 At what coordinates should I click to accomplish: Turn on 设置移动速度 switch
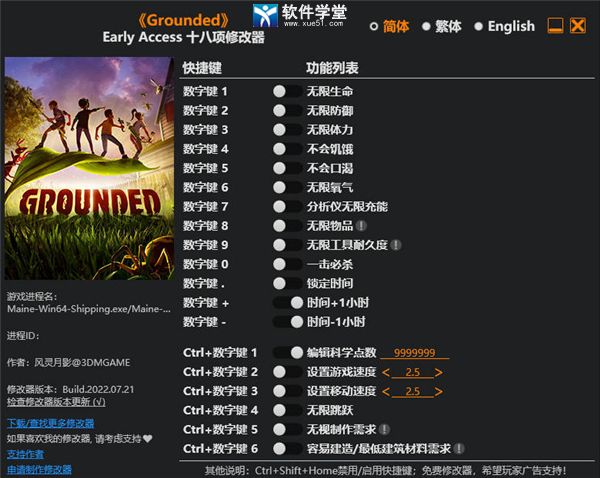point(288,391)
